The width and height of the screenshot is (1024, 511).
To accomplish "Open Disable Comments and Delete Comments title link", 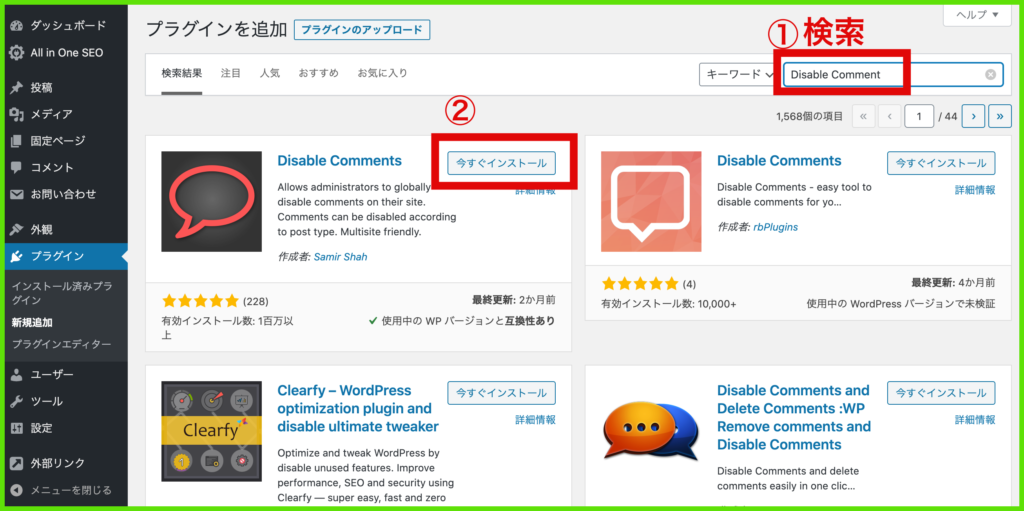I will [793, 418].
